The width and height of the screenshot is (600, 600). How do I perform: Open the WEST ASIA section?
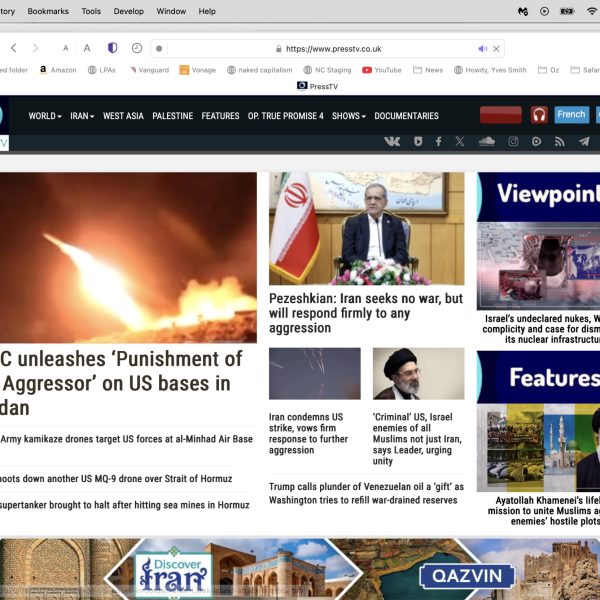tap(123, 116)
